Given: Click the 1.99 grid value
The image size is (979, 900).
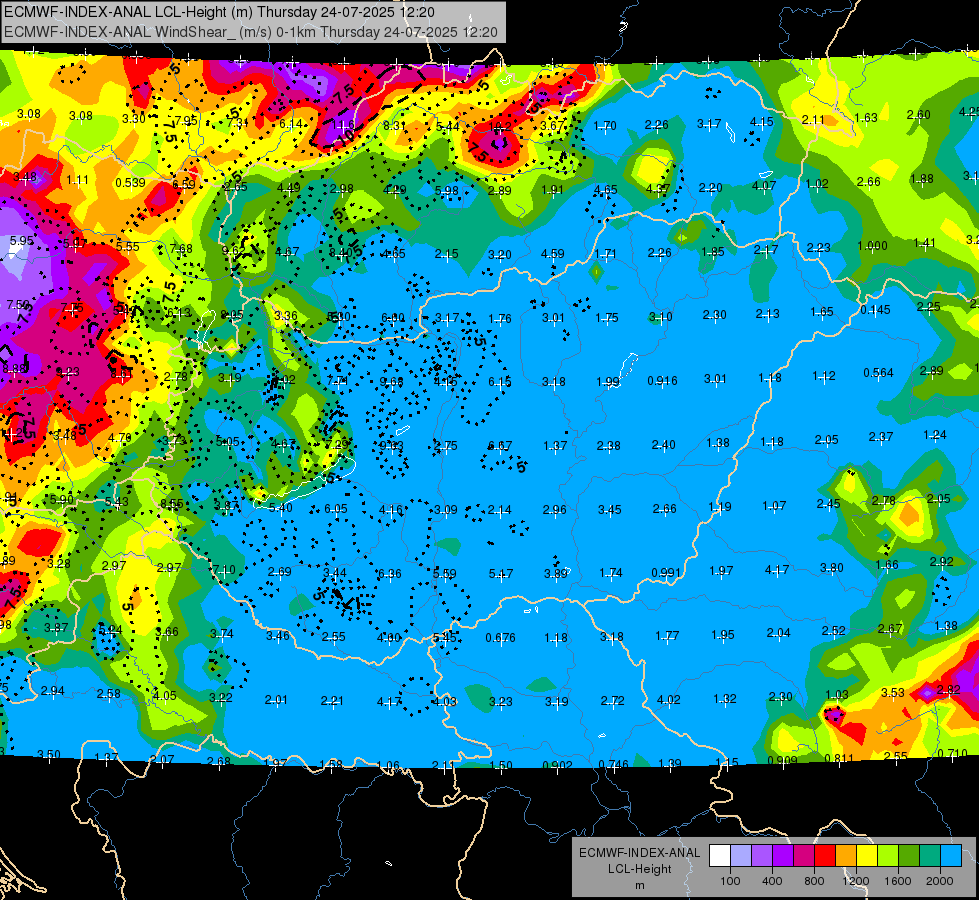Looking at the screenshot, I should point(608,382).
